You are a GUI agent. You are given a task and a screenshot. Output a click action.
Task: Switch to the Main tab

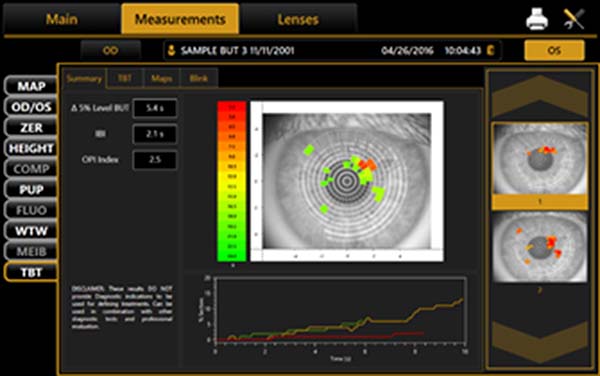point(62,19)
